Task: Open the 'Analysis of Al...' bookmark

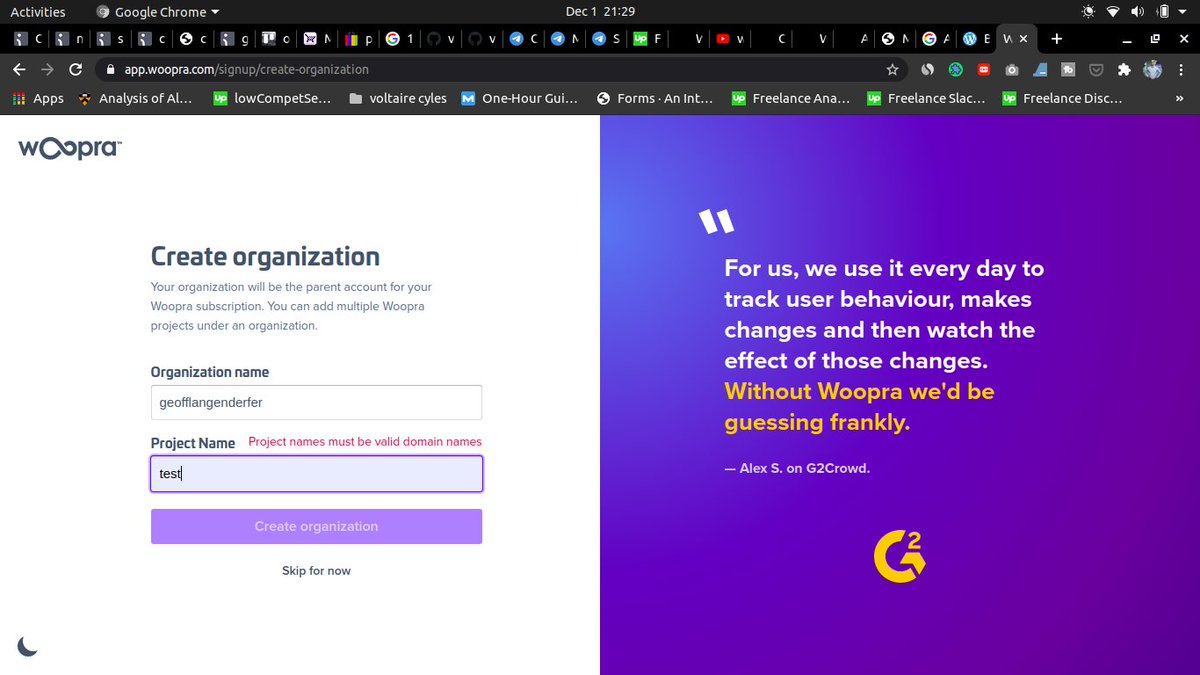Action: 135,98
